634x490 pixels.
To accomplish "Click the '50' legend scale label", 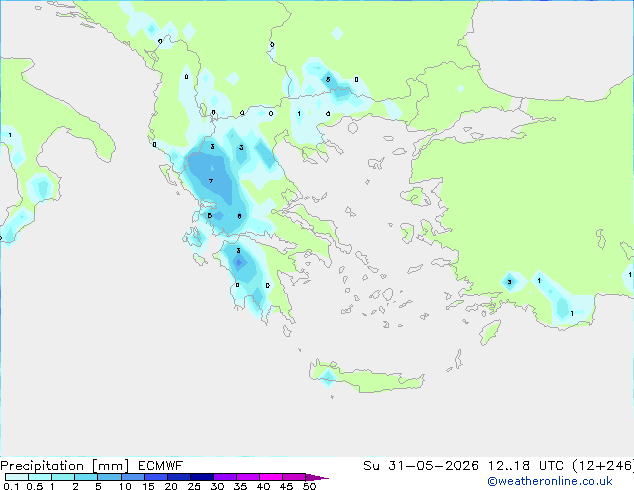I will pyautogui.click(x=309, y=486).
